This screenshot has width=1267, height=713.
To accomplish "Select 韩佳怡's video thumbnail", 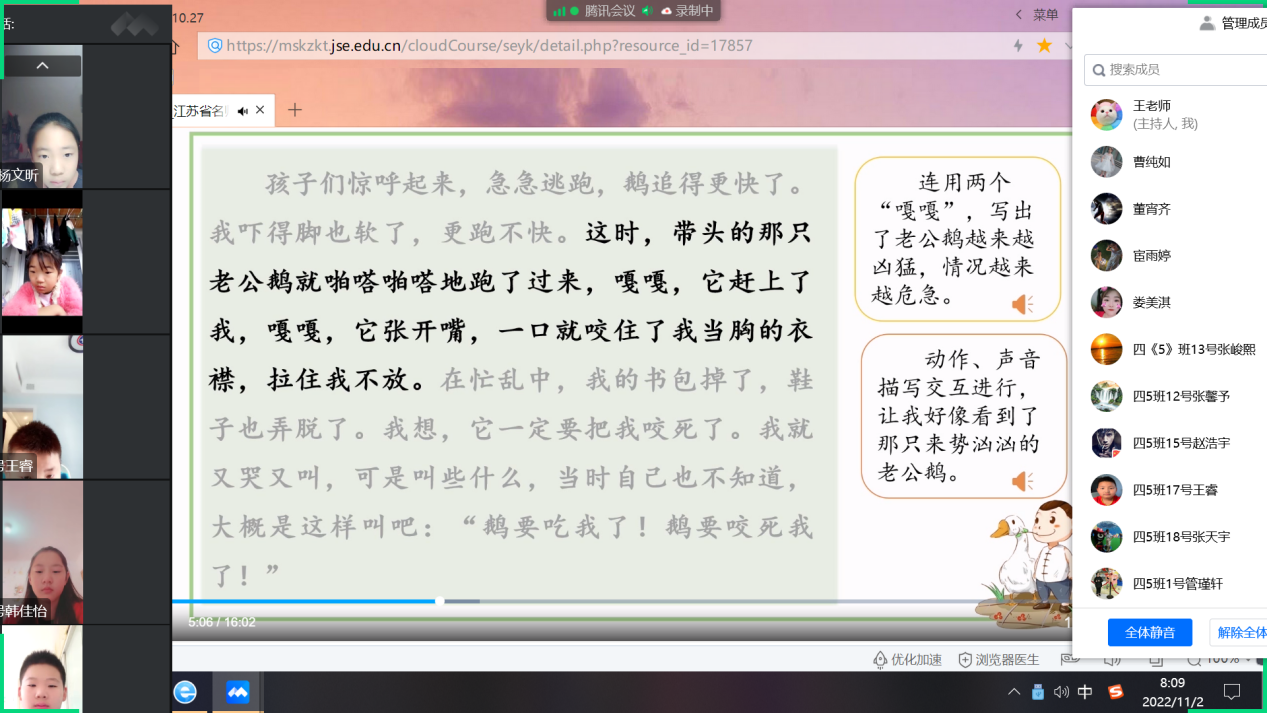I will tap(42, 552).
